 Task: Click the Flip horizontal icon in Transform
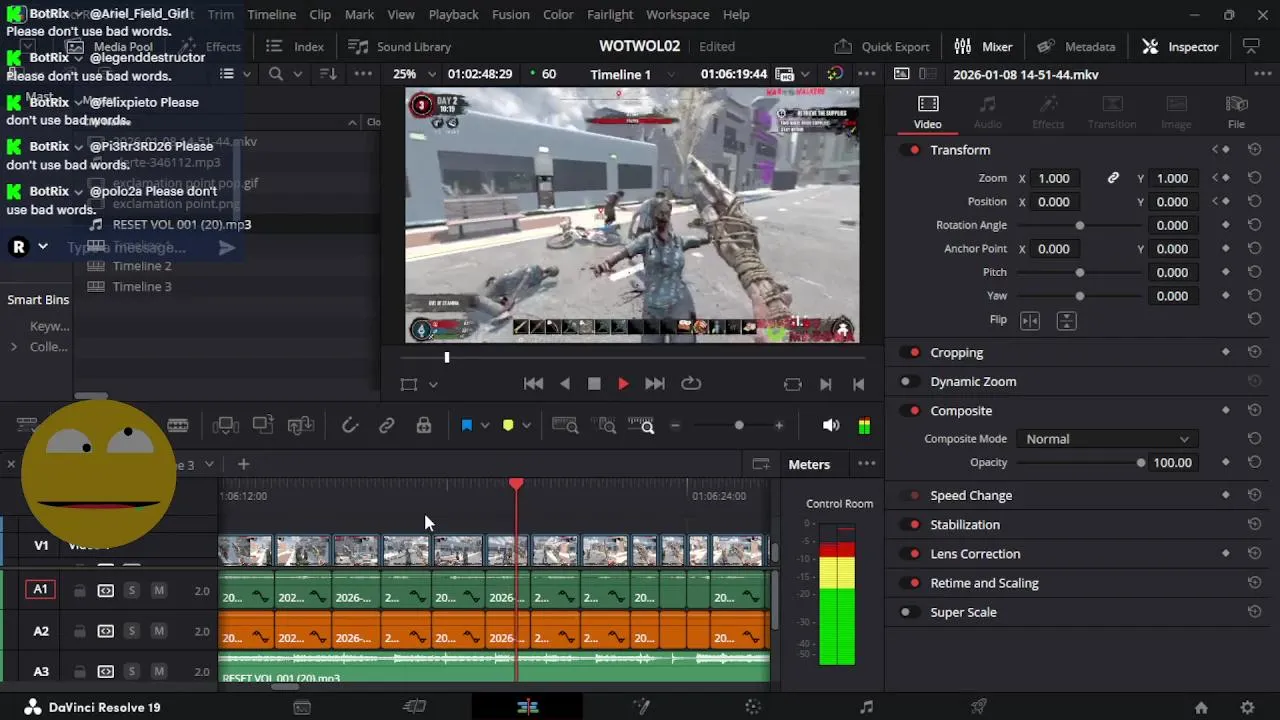pyautogui.click(x=1029, y=320)
